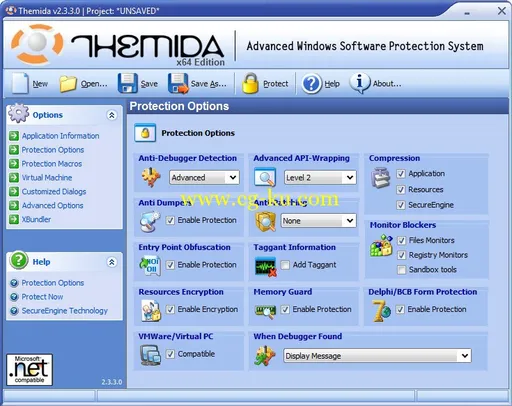512x406 pixels.
Task: Open the XBundler section
Action: point(36,219)
